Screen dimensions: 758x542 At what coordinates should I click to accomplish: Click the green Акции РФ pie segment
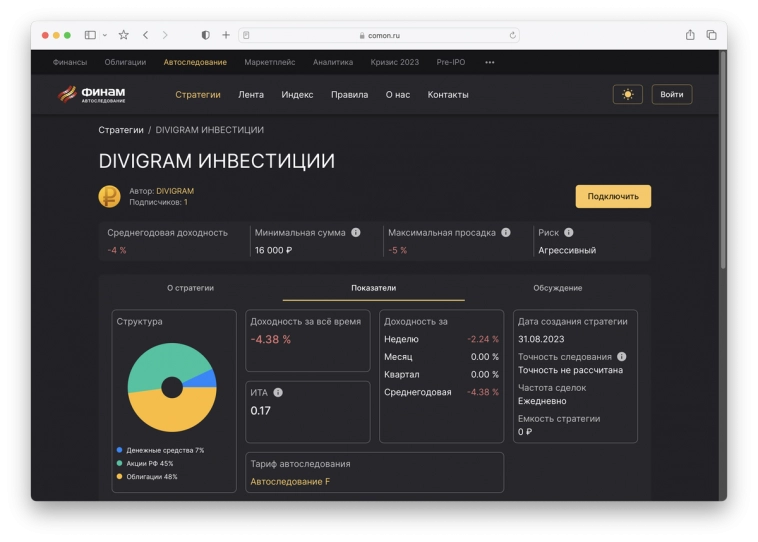(164, 362)
